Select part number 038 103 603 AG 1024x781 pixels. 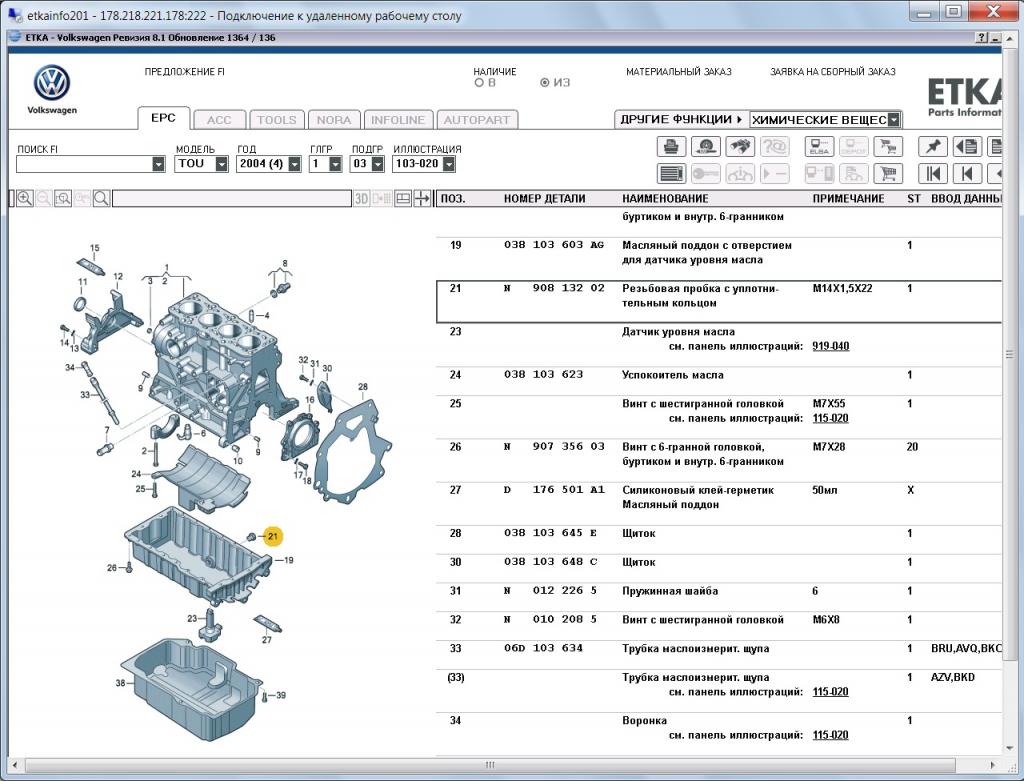(x=554, y=245)
